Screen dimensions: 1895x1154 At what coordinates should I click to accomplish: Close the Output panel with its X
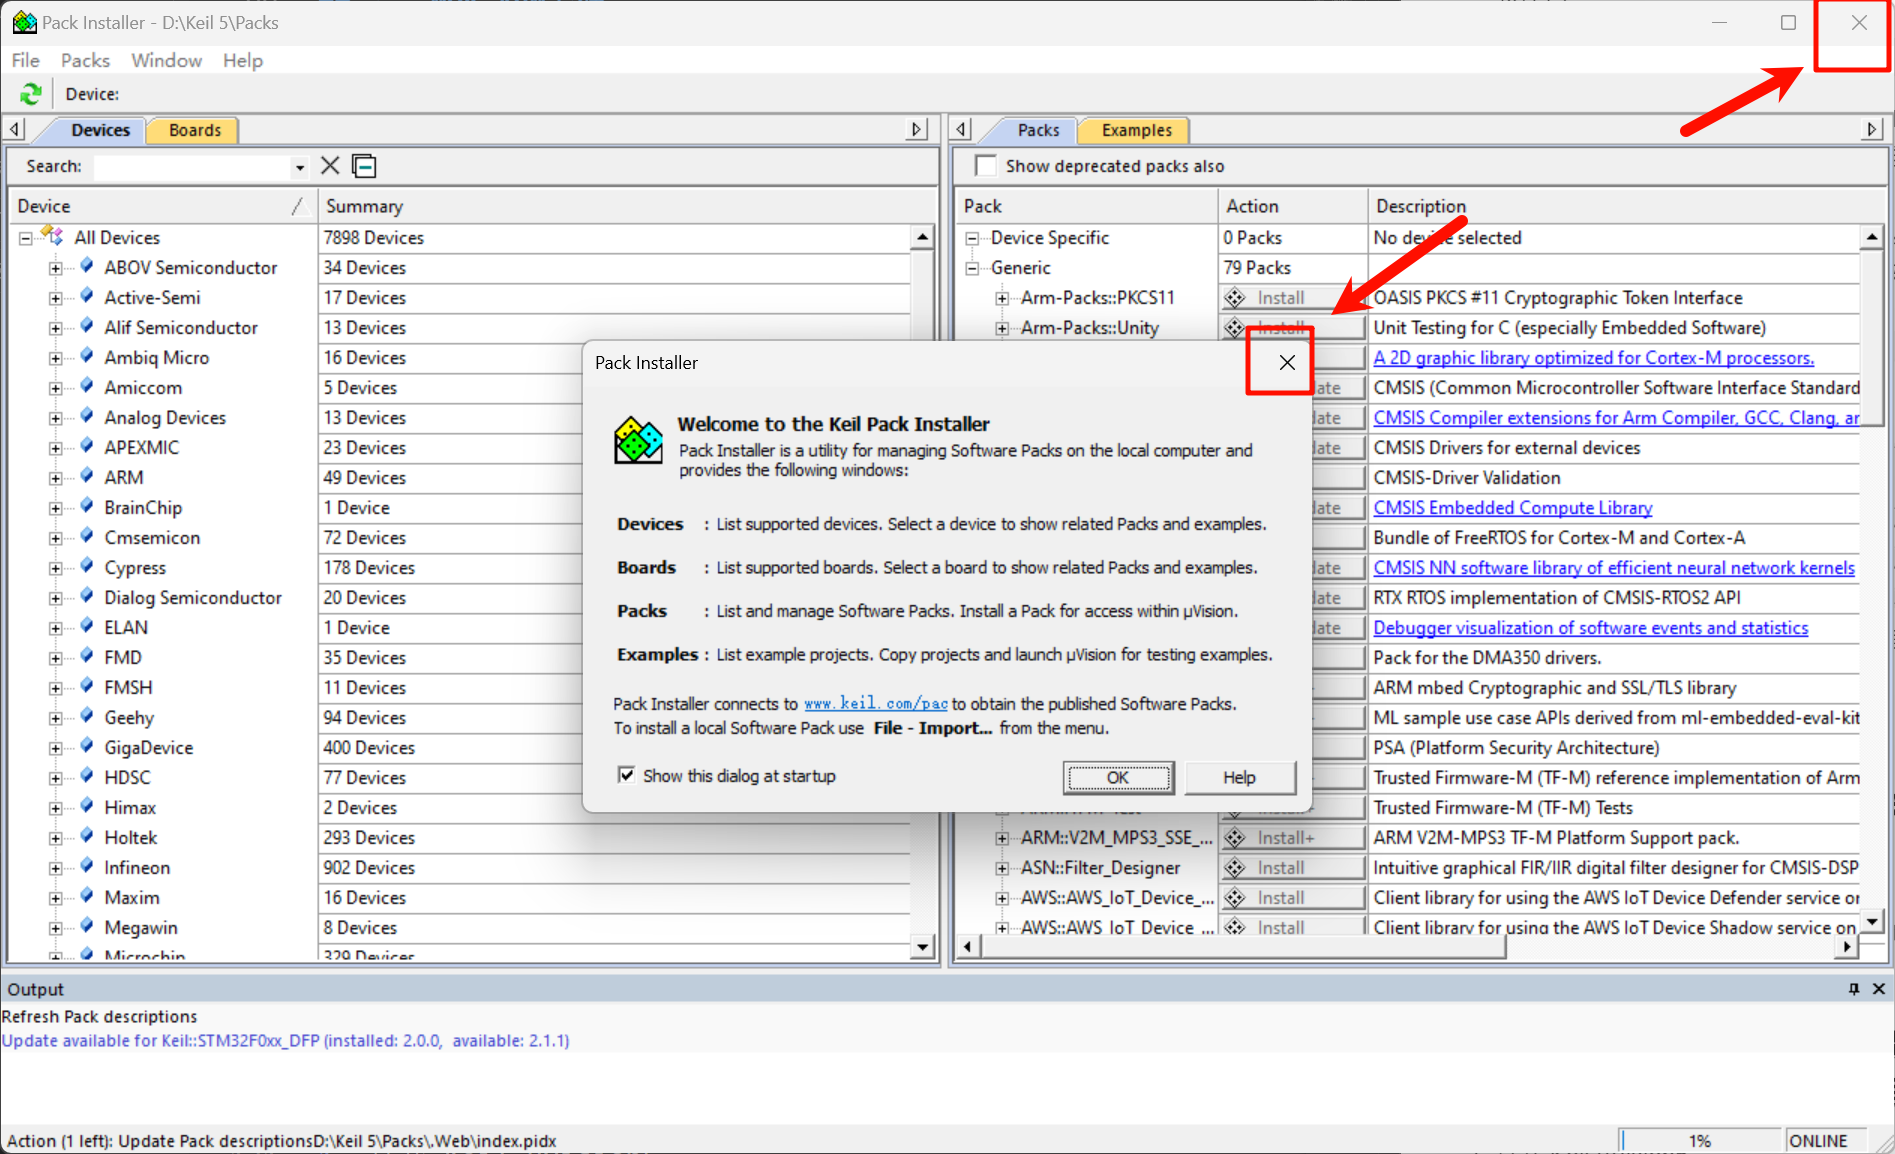coord(1879,989)
